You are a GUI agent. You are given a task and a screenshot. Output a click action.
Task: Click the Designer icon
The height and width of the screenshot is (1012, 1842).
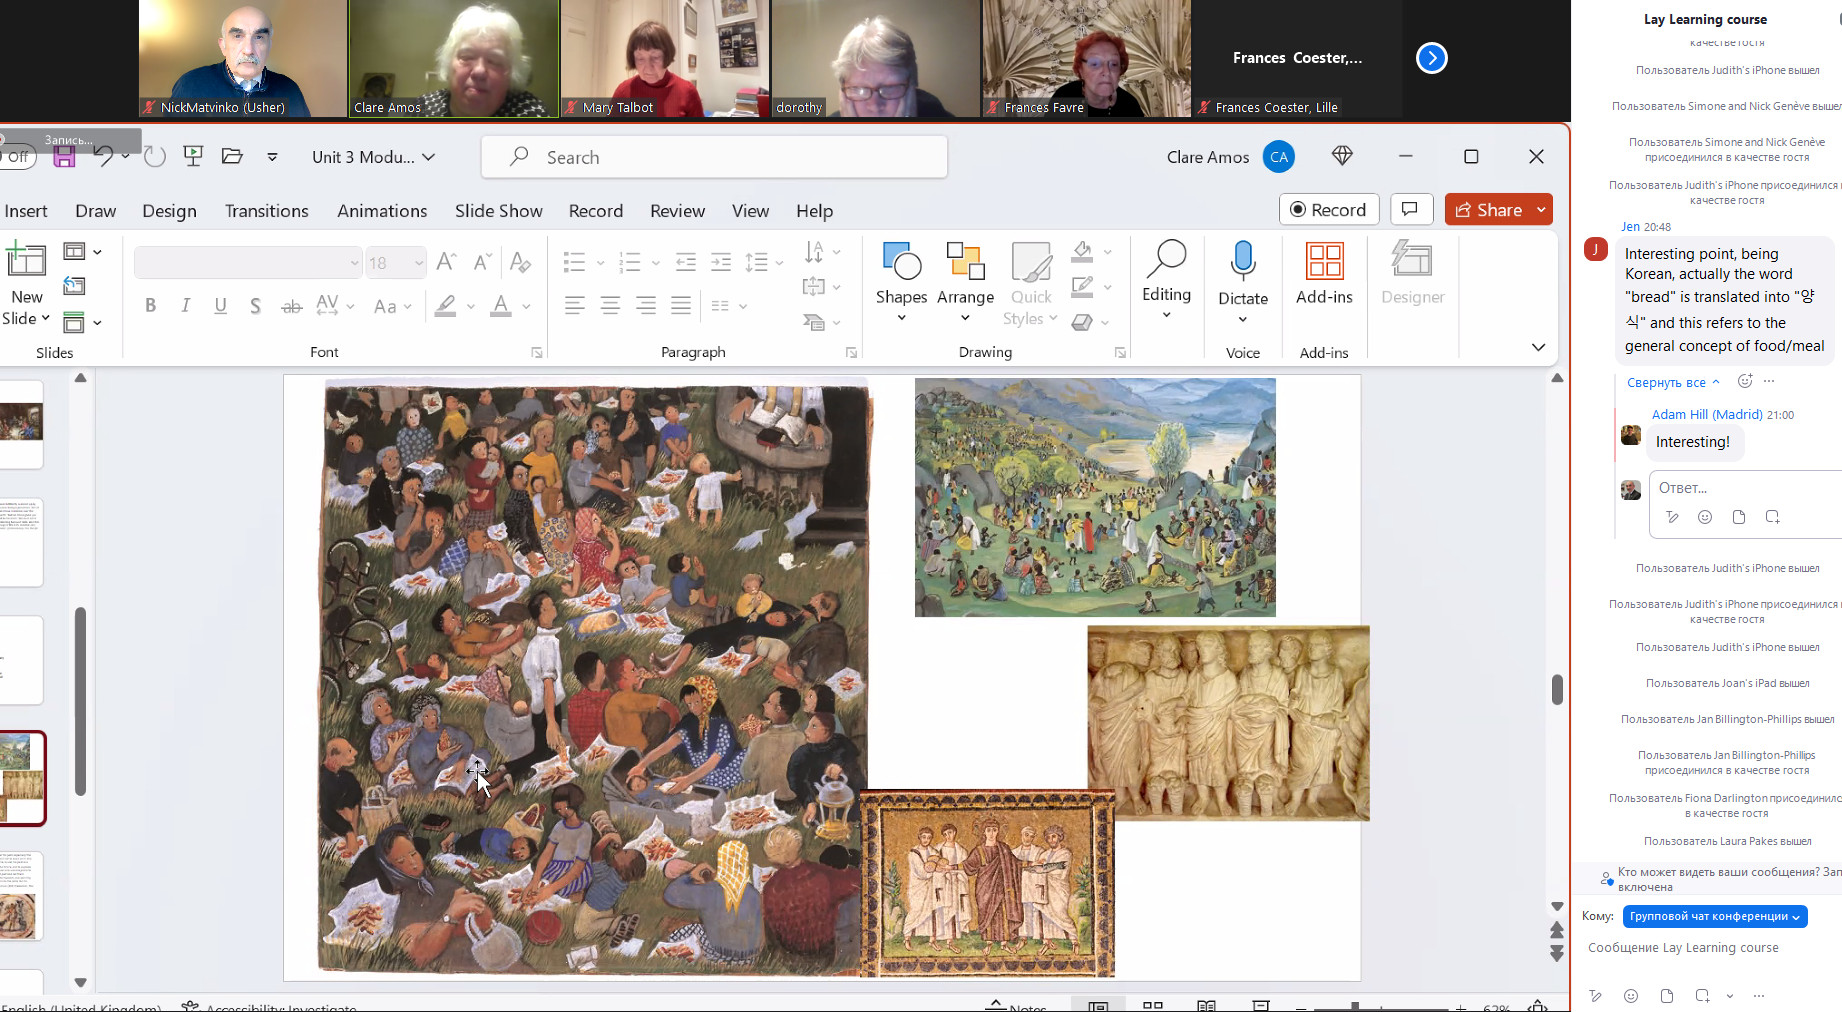pyautogui.click(x=1412, y=260)
